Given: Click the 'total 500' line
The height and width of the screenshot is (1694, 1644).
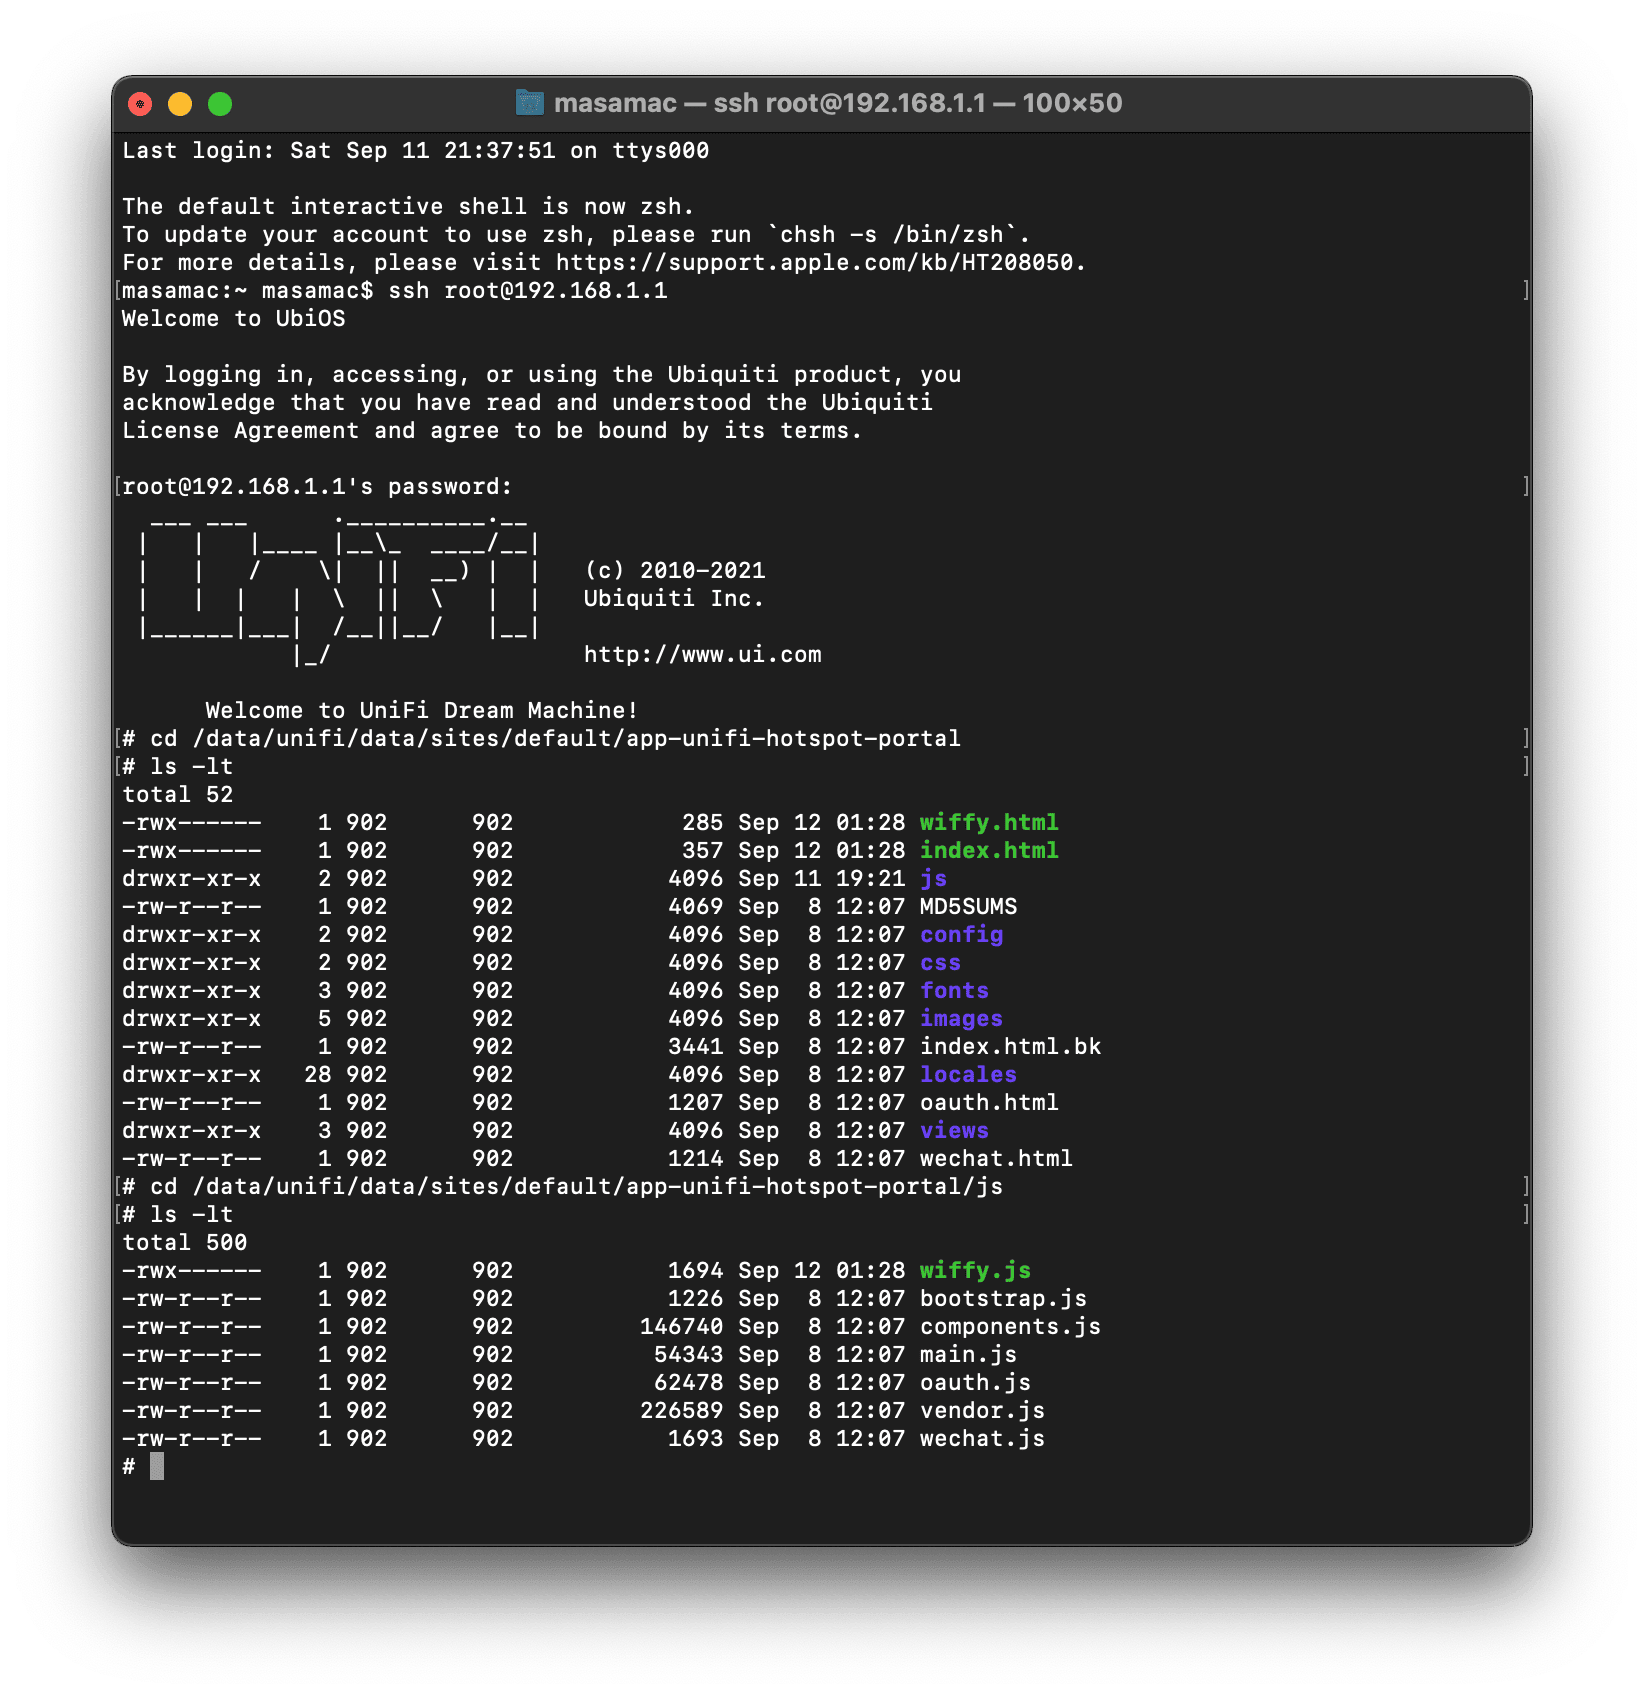Looking at the screenshot, I should [x=185, y=1243].
